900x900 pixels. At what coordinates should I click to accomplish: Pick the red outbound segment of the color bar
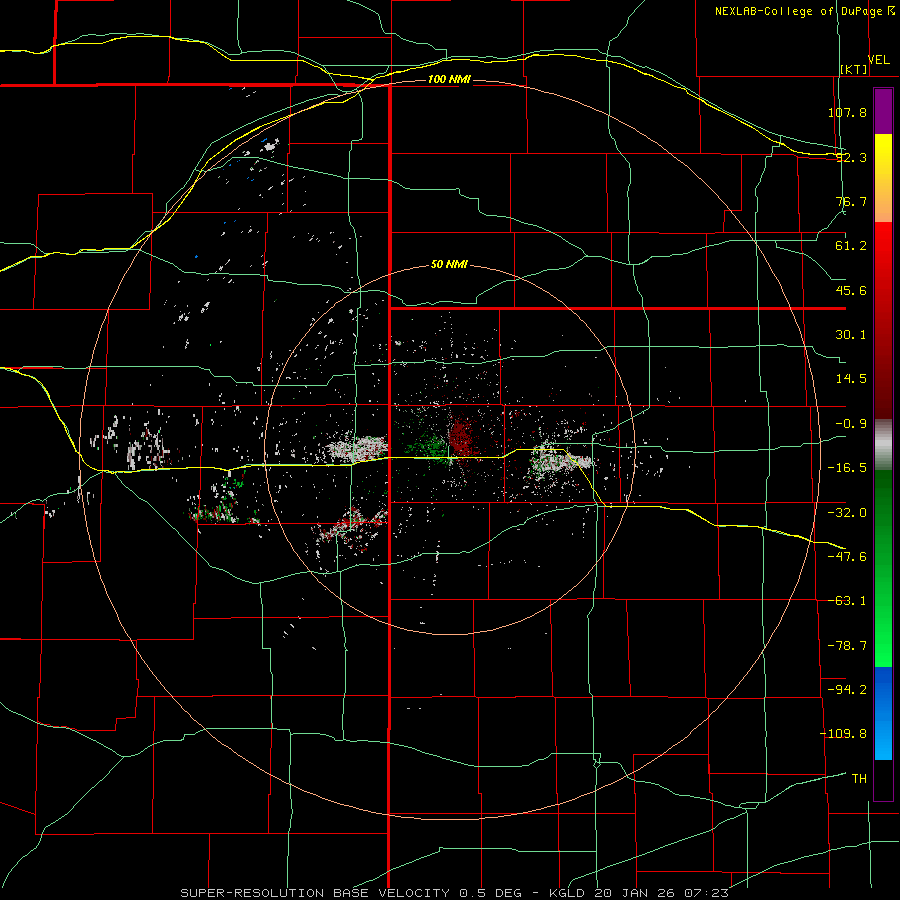click(883, 320)
